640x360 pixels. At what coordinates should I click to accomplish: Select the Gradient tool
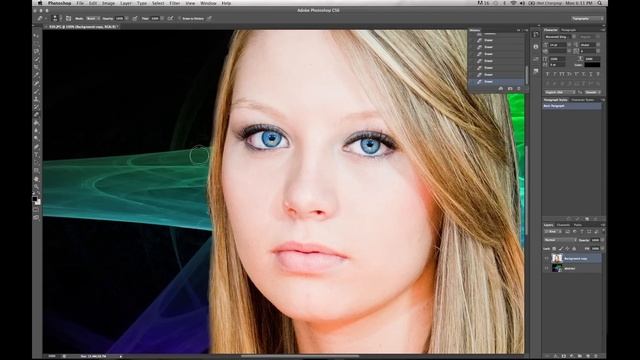(x=36, y=123)
